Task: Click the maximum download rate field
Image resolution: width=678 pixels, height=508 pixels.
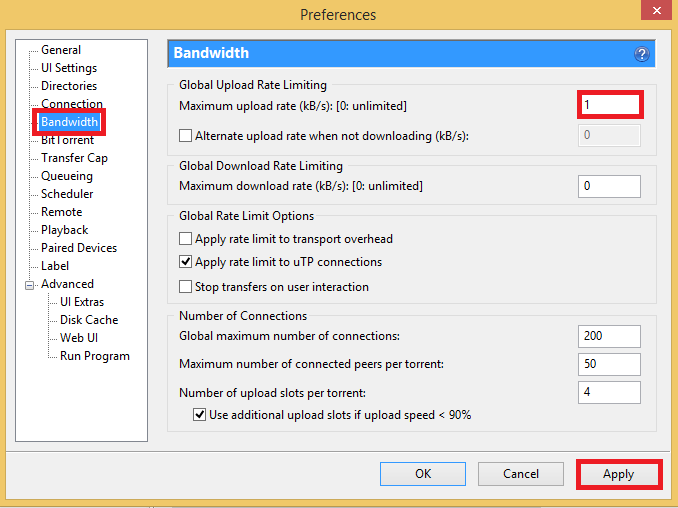Action: pos(609,186)
